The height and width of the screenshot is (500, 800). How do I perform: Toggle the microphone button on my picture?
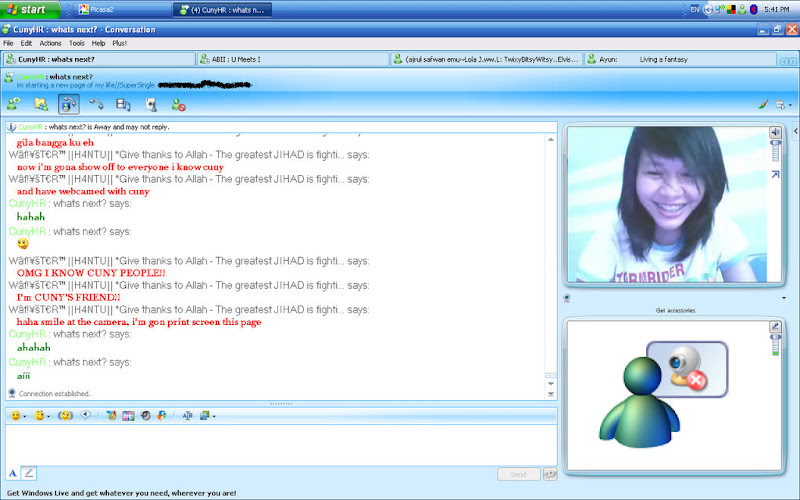click(x=775, y=327)
